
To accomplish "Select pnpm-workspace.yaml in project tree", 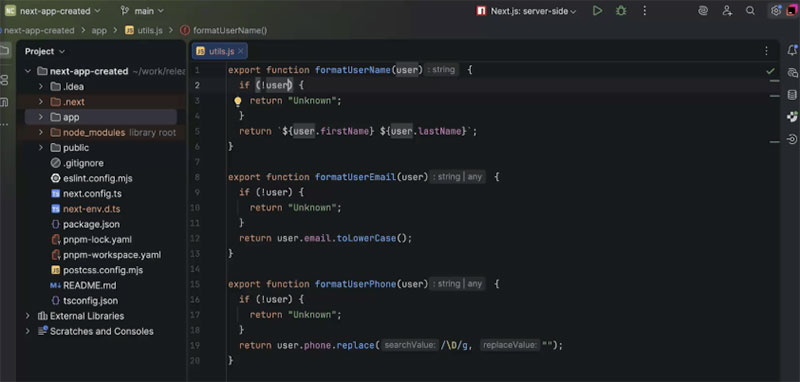I will 106,255.
